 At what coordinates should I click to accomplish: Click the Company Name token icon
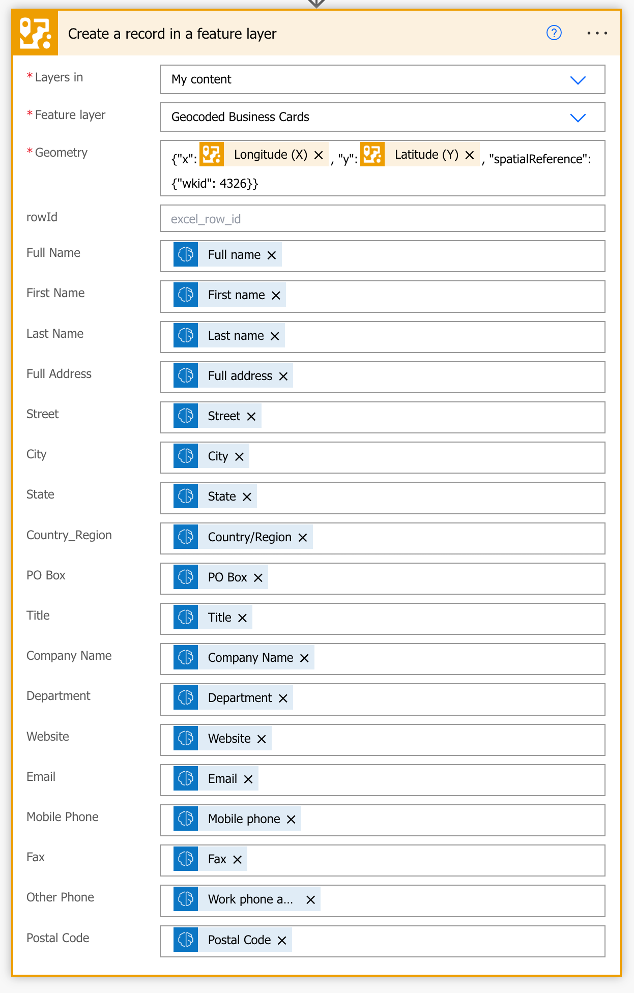coord(186,658)
